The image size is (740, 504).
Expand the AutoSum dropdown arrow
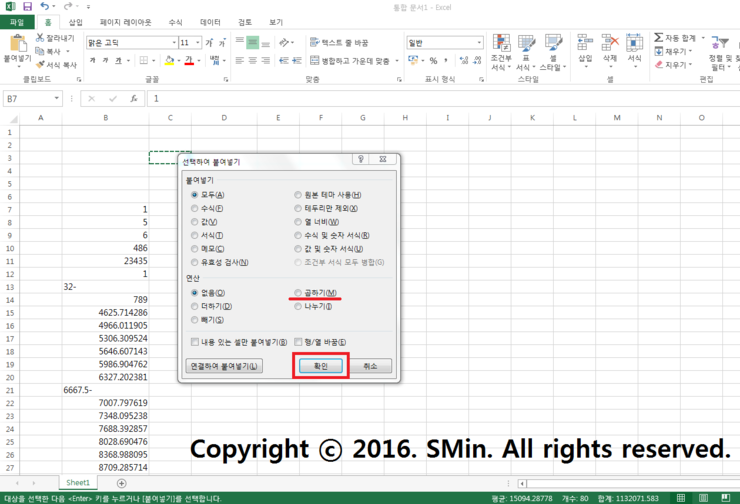pyautogui.click(x=703, y=38)
